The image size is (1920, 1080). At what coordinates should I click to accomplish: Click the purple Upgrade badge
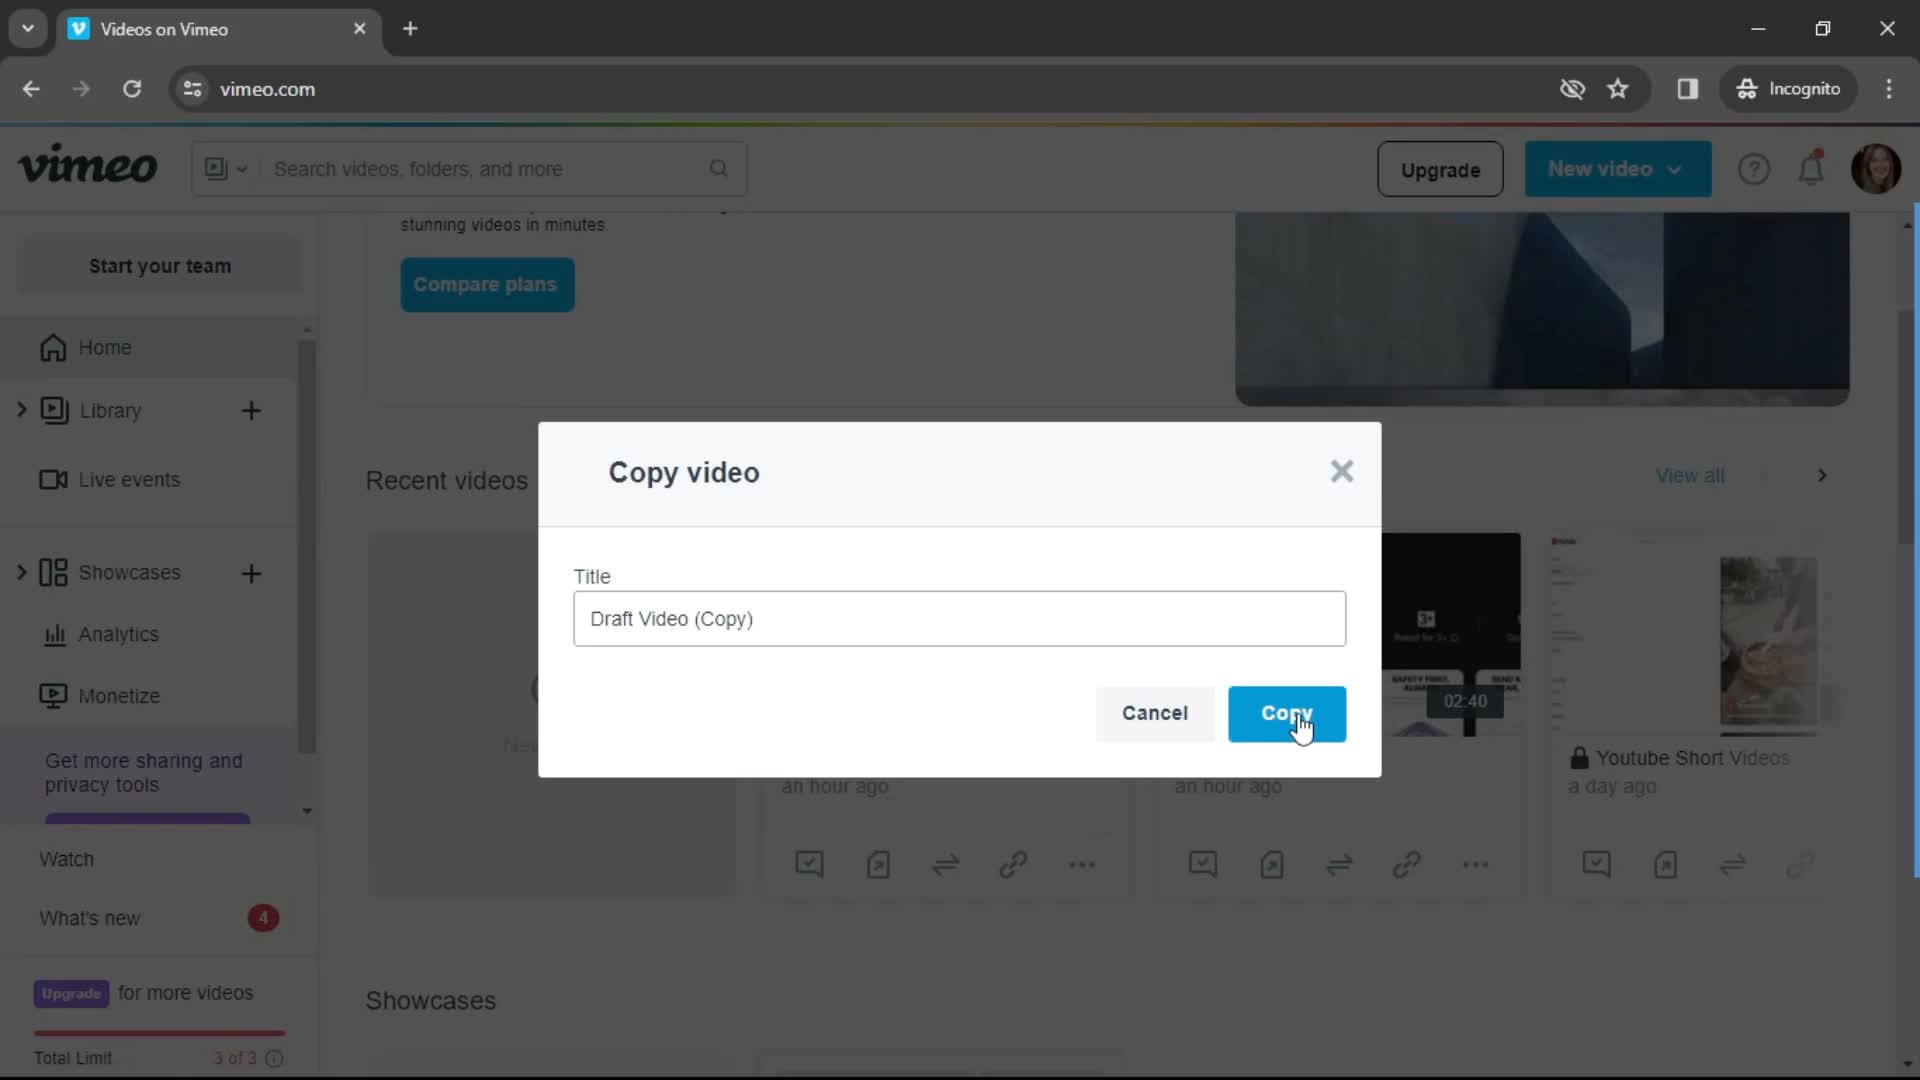click(71, 993)
